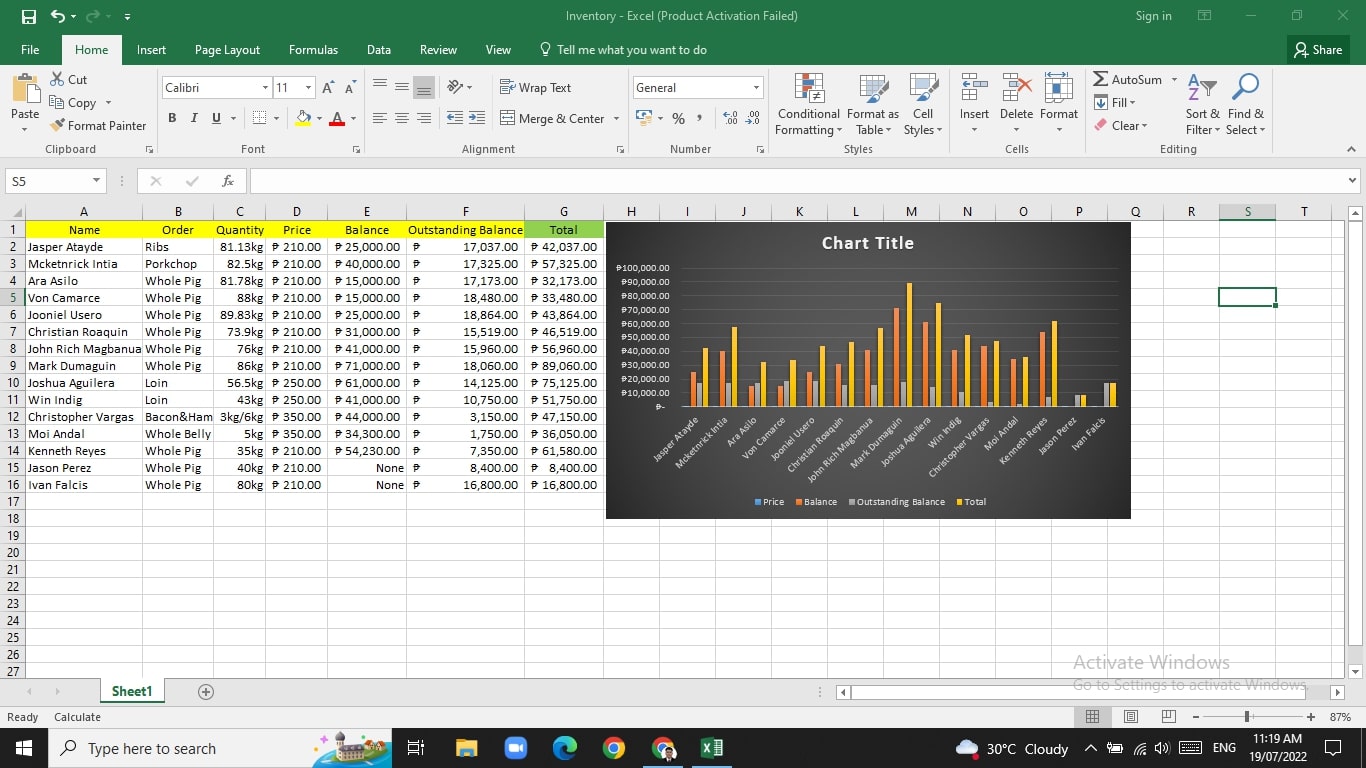1366x768 pixels.
Task: Toggle Wrap Text
Action: 535,88
